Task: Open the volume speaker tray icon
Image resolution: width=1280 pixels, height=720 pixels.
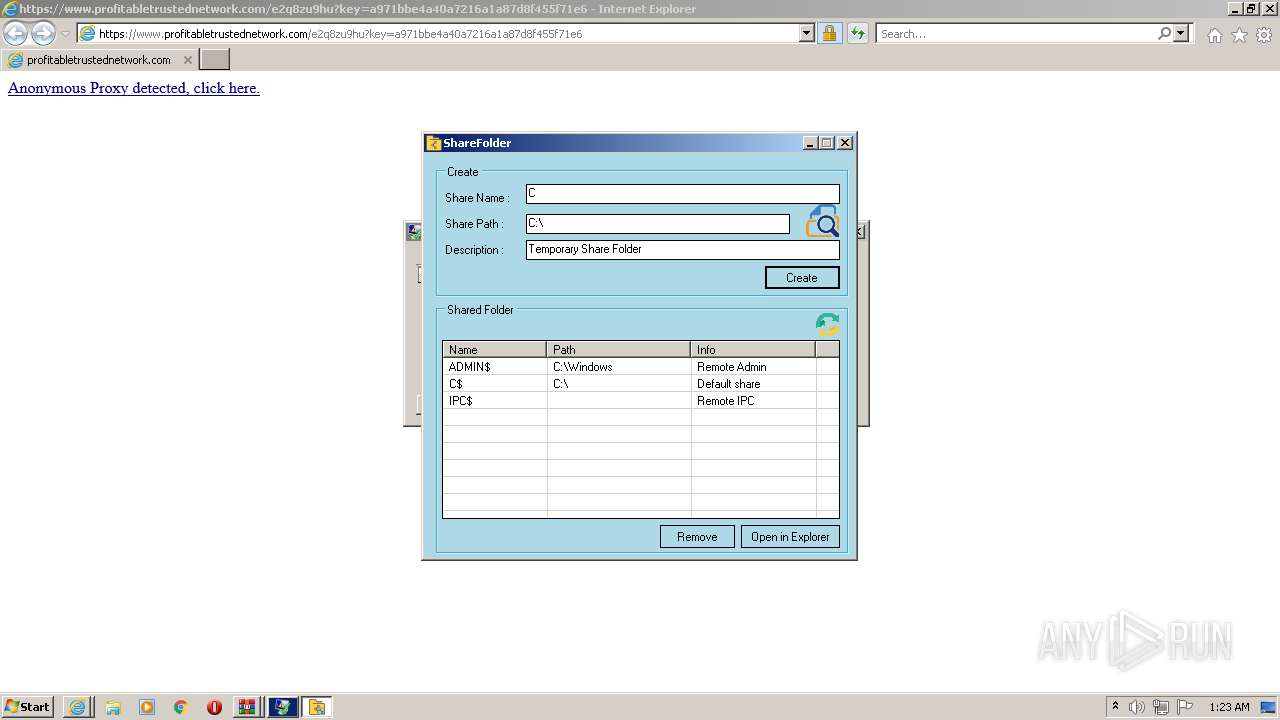Action: 1137,707
